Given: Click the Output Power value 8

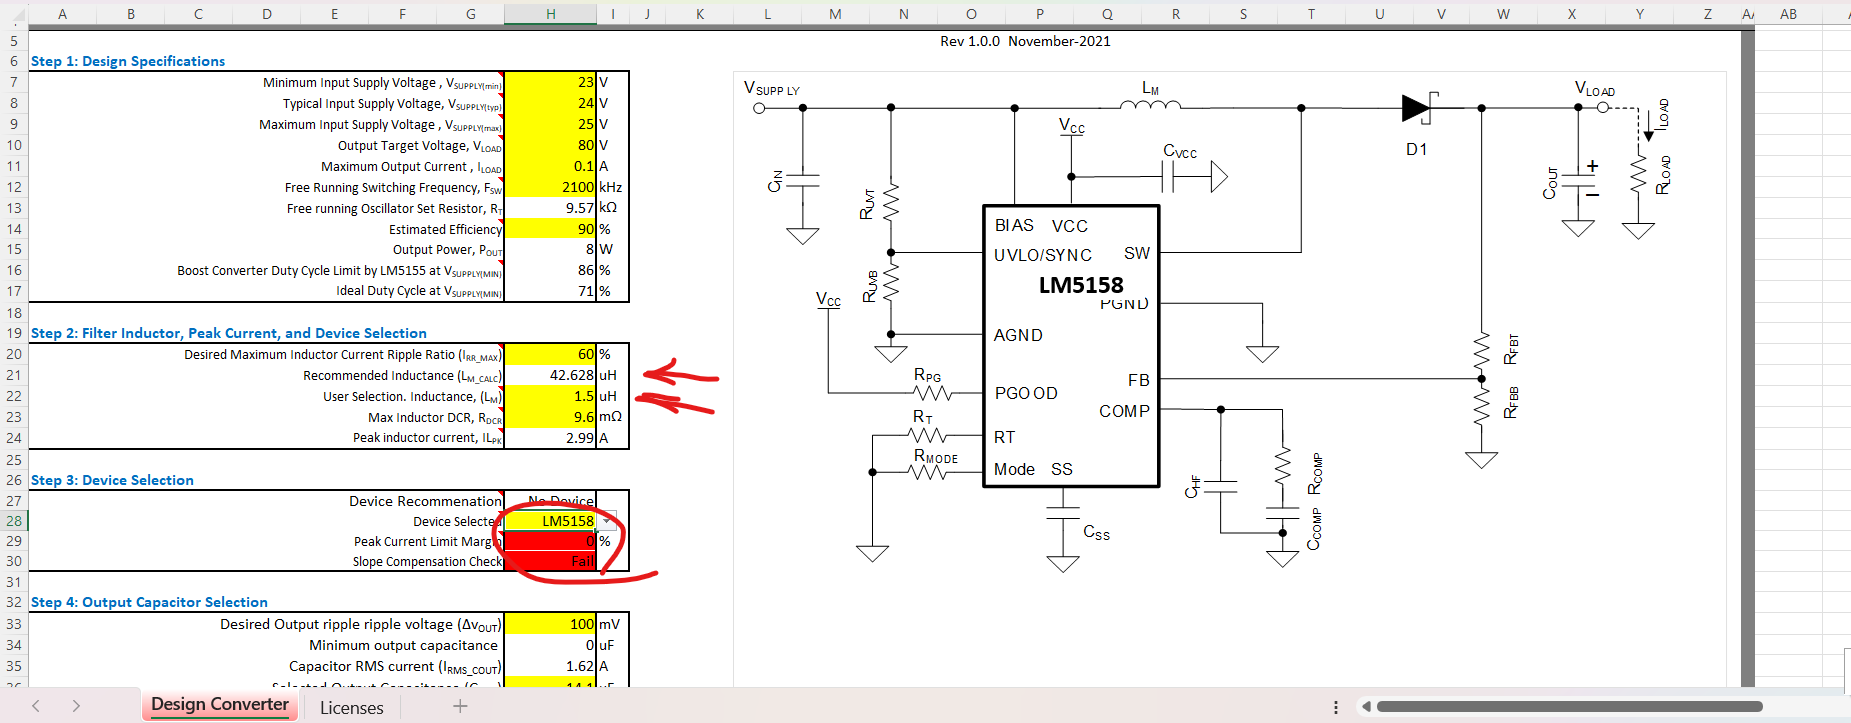Looking at the screenshot, I should 550,249.
